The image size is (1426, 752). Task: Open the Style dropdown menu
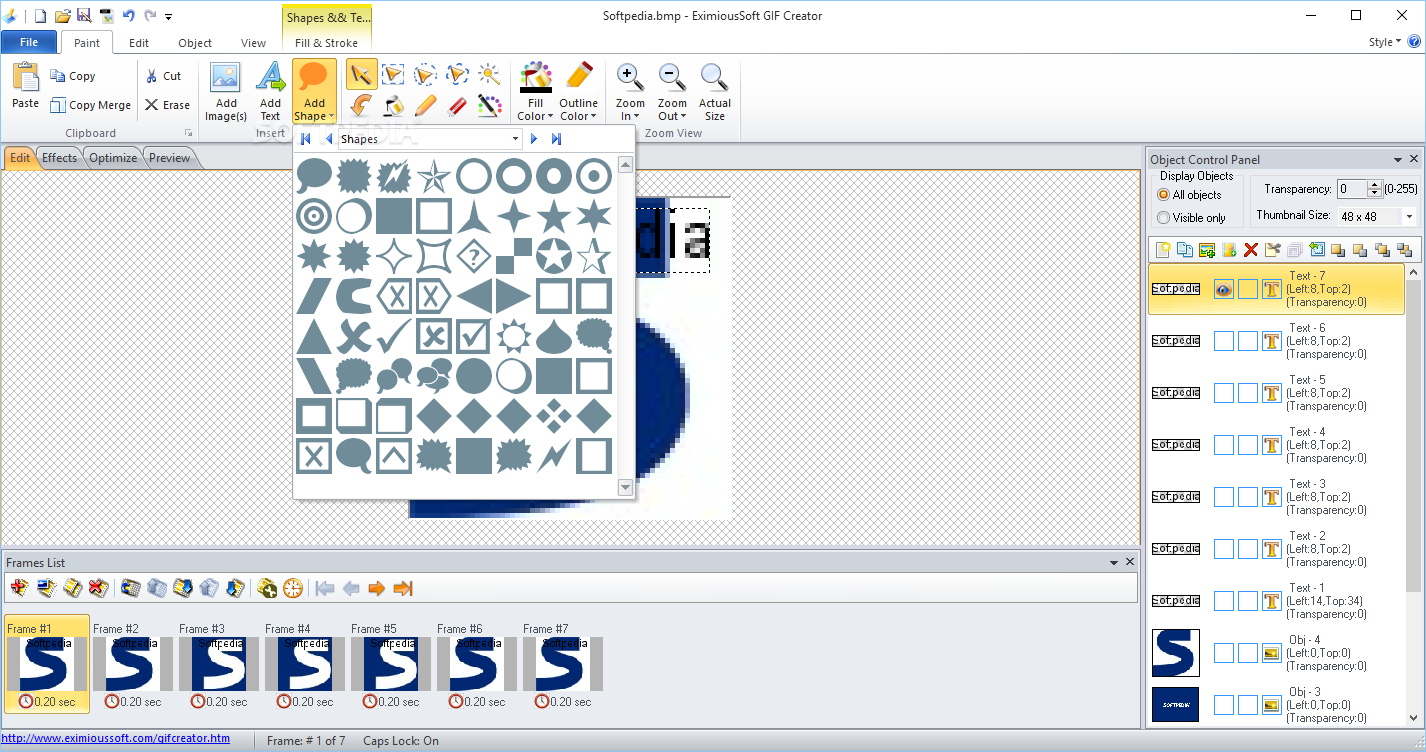1385,42
